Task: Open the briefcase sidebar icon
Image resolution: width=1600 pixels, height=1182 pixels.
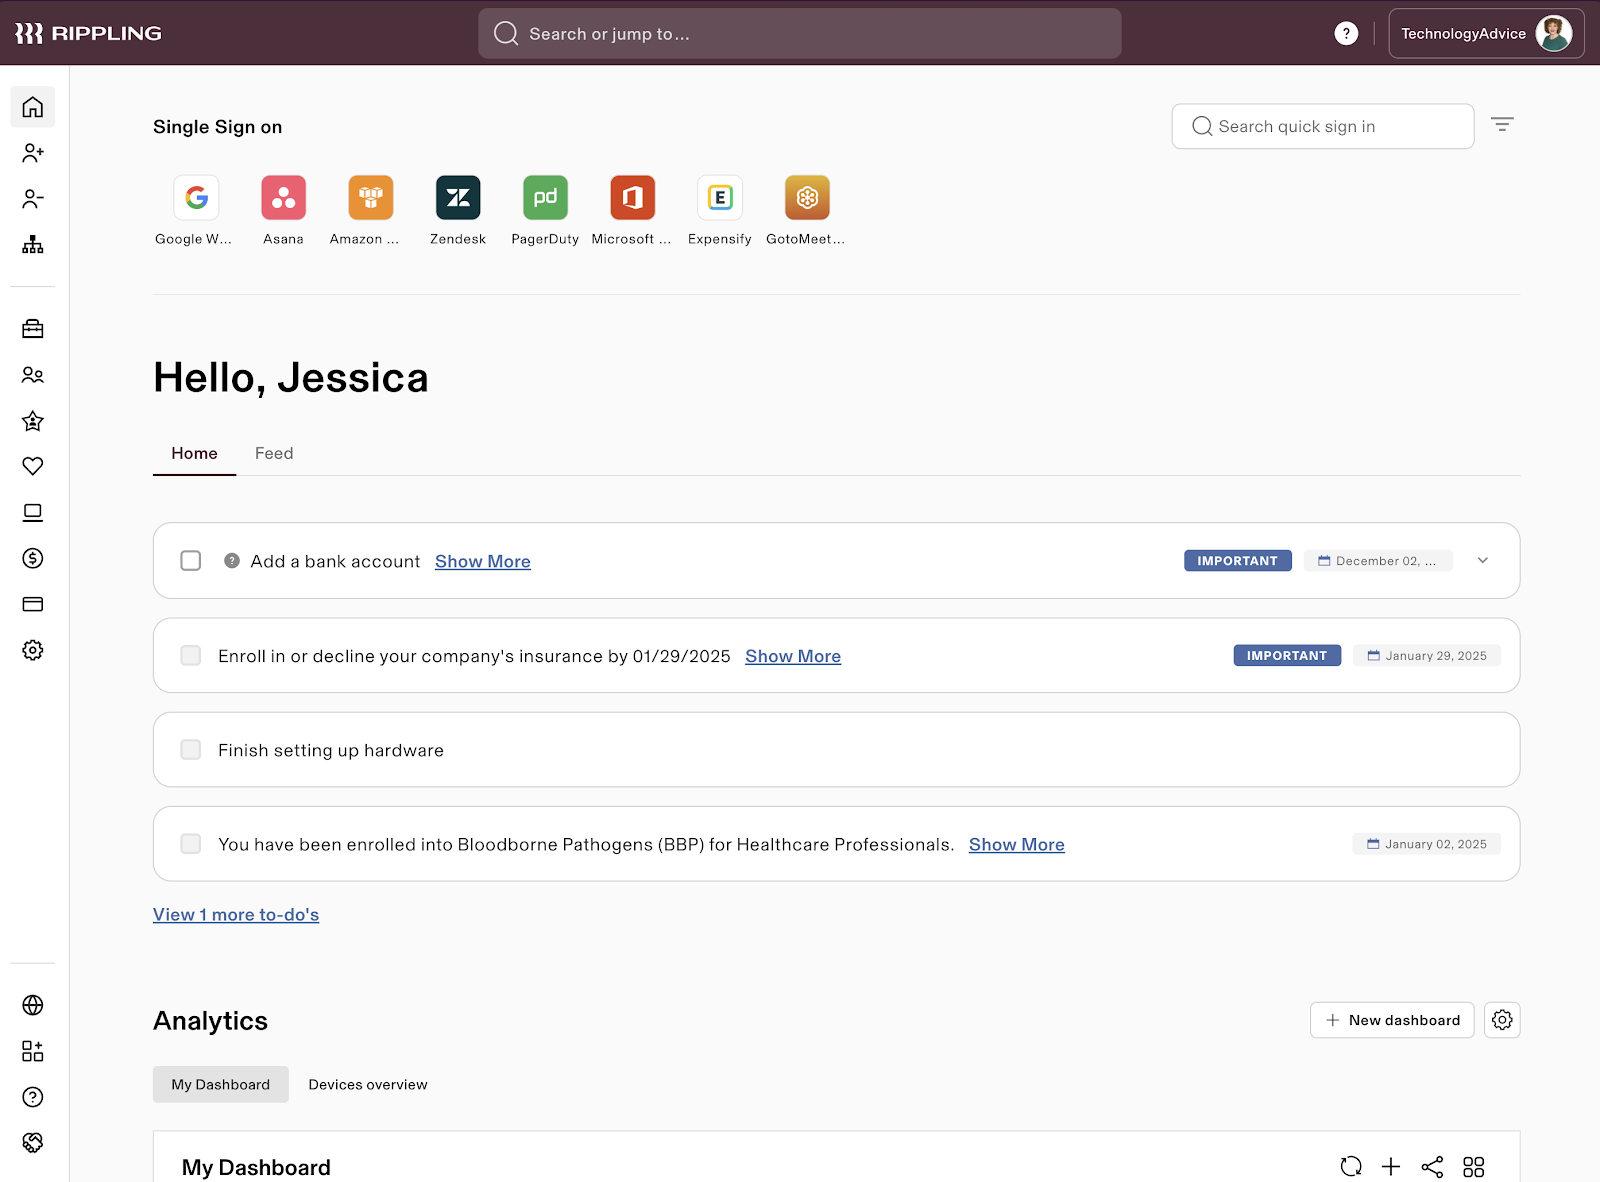Action: [33, 329]
